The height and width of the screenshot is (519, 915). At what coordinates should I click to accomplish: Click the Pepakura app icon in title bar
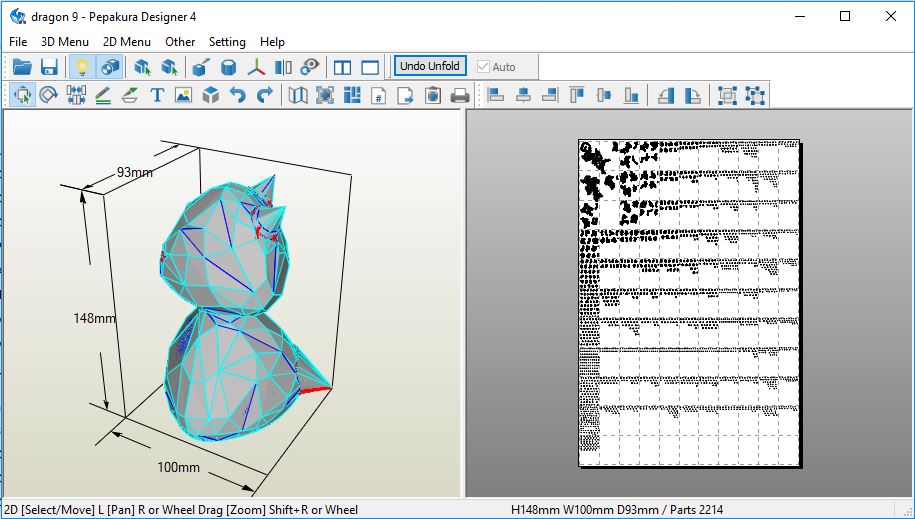(18, 16)
